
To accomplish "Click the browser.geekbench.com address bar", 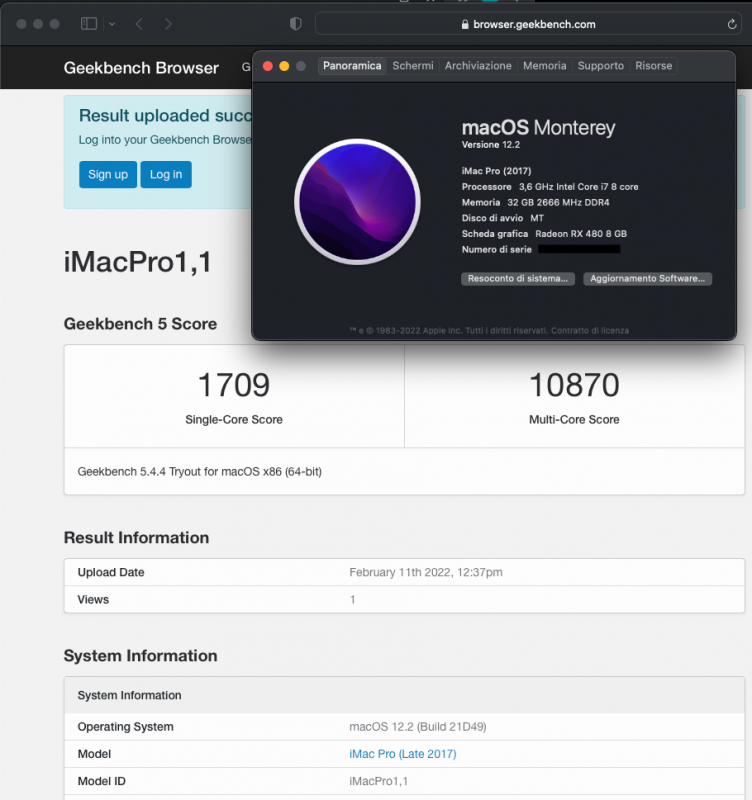I will (528, 24).
